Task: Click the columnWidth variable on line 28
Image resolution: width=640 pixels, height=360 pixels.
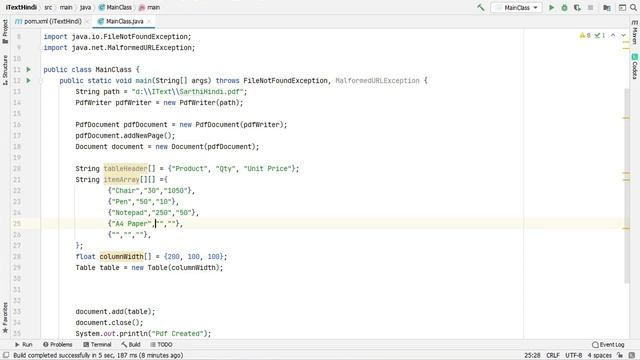Action: coord(122,257)
